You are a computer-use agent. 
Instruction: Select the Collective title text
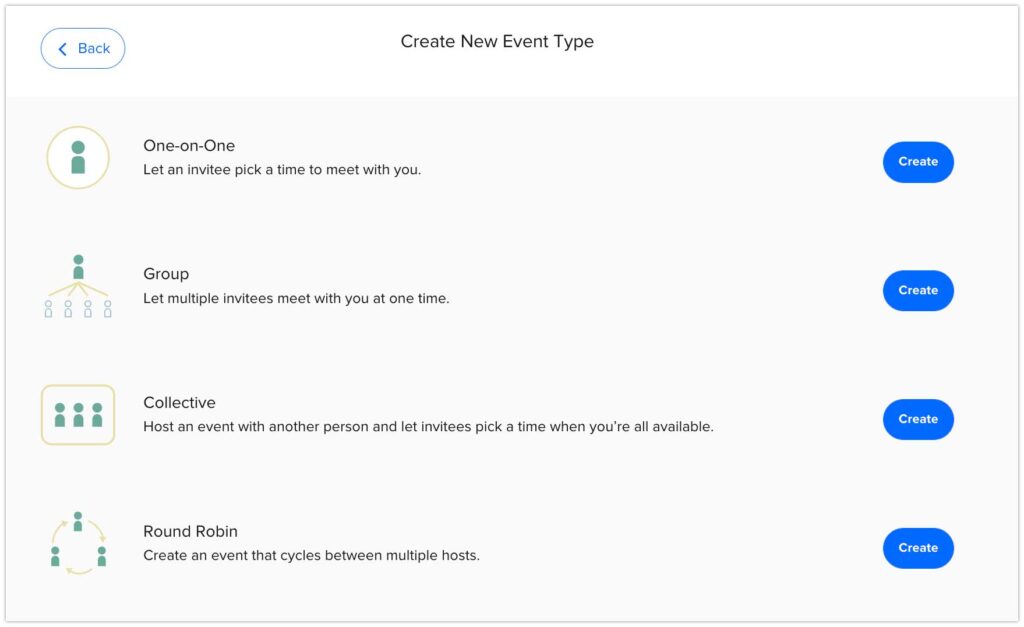(x=179, y=402)
